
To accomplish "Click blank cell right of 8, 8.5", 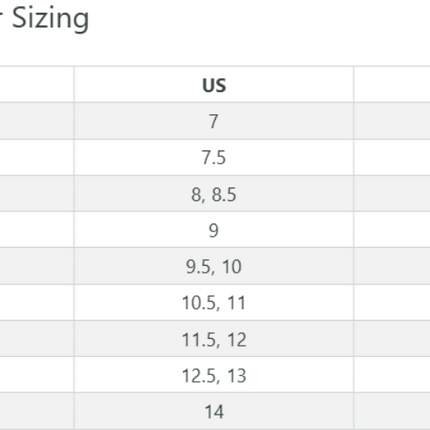I will [392, 193].
